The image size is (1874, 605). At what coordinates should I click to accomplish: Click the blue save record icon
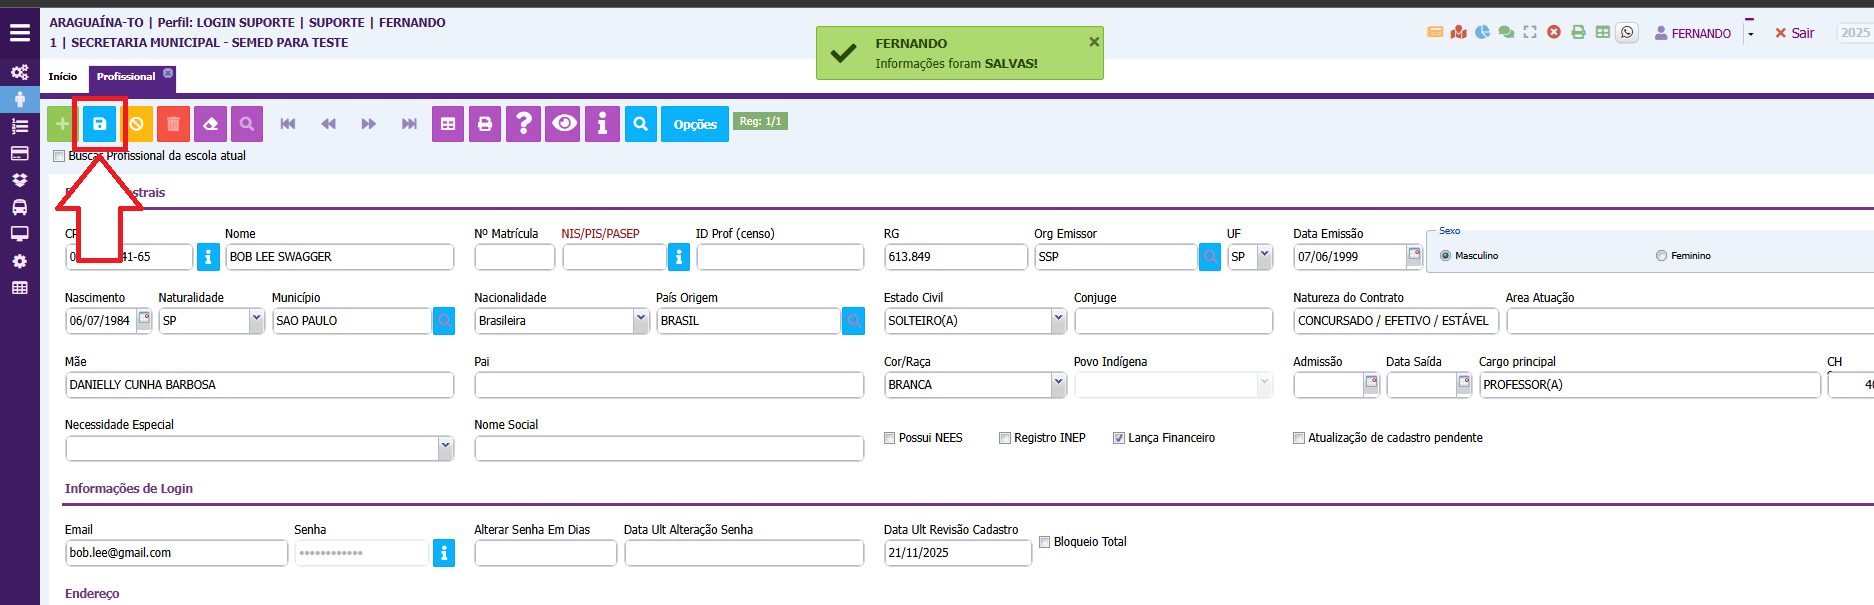[99, 124]
